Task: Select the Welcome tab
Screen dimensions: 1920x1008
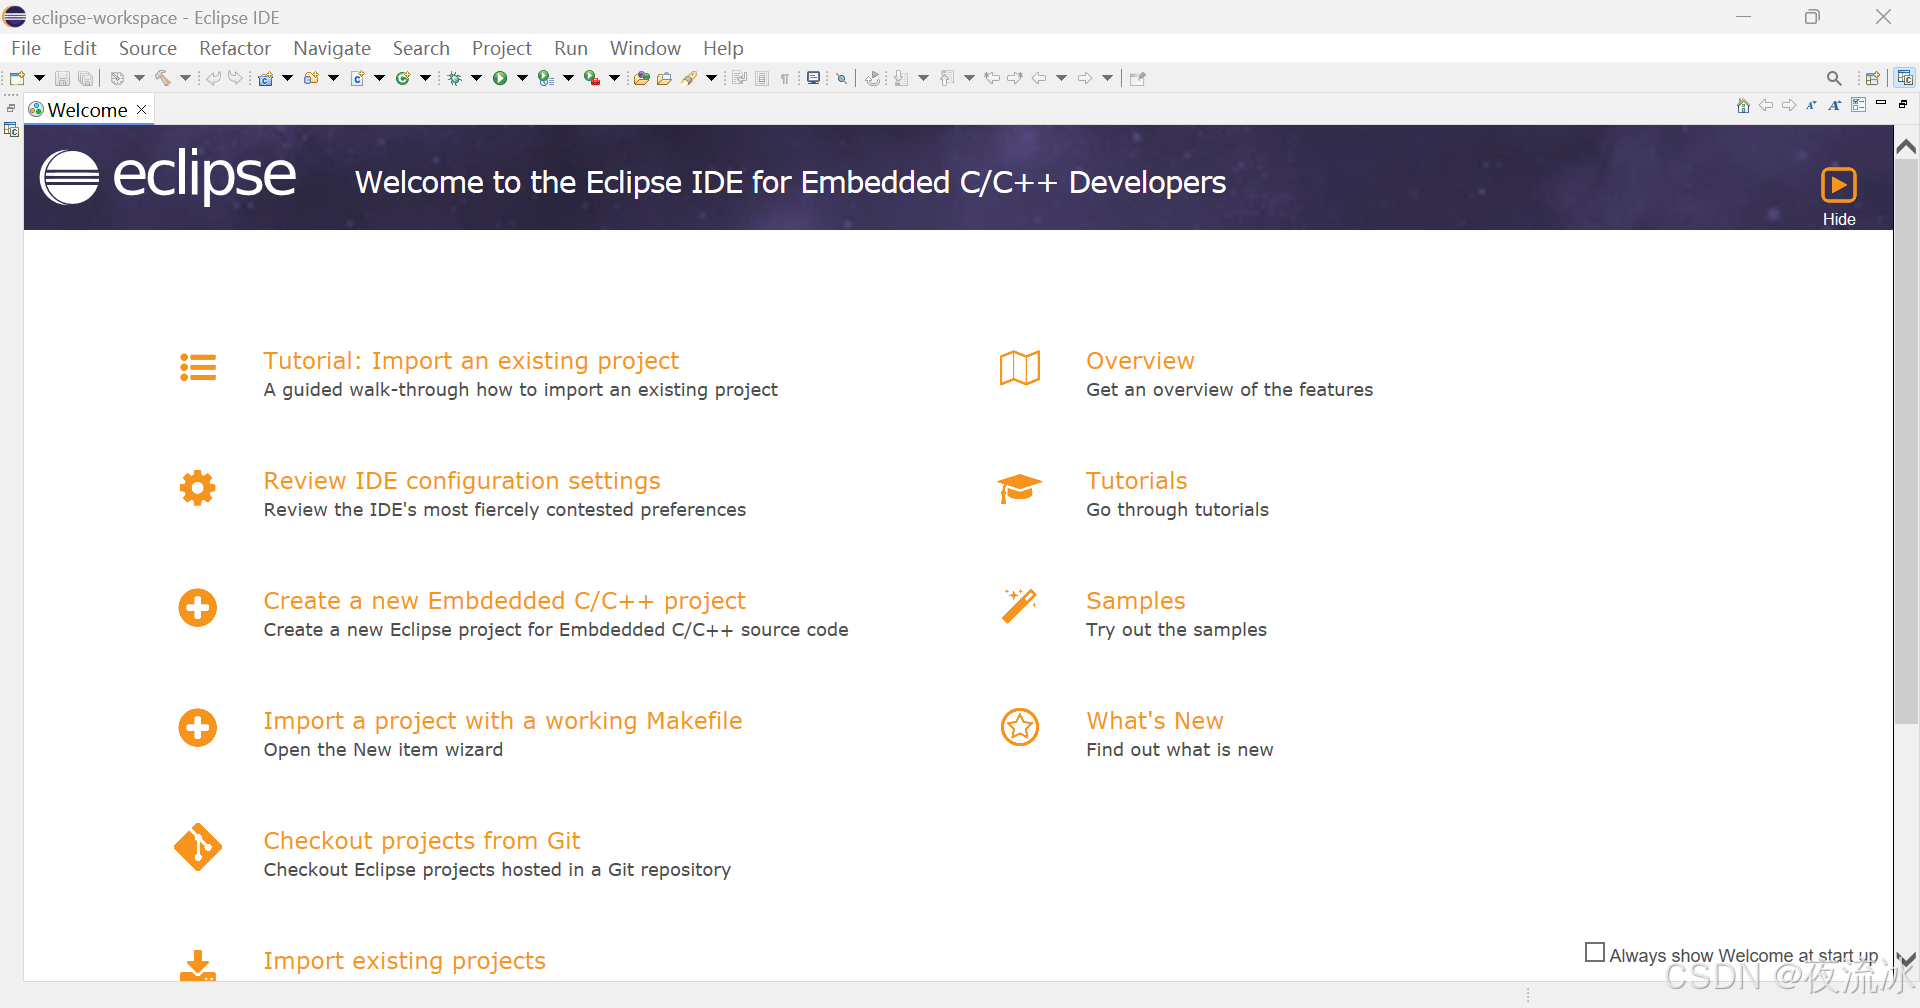Action: (x=87, y=110)
